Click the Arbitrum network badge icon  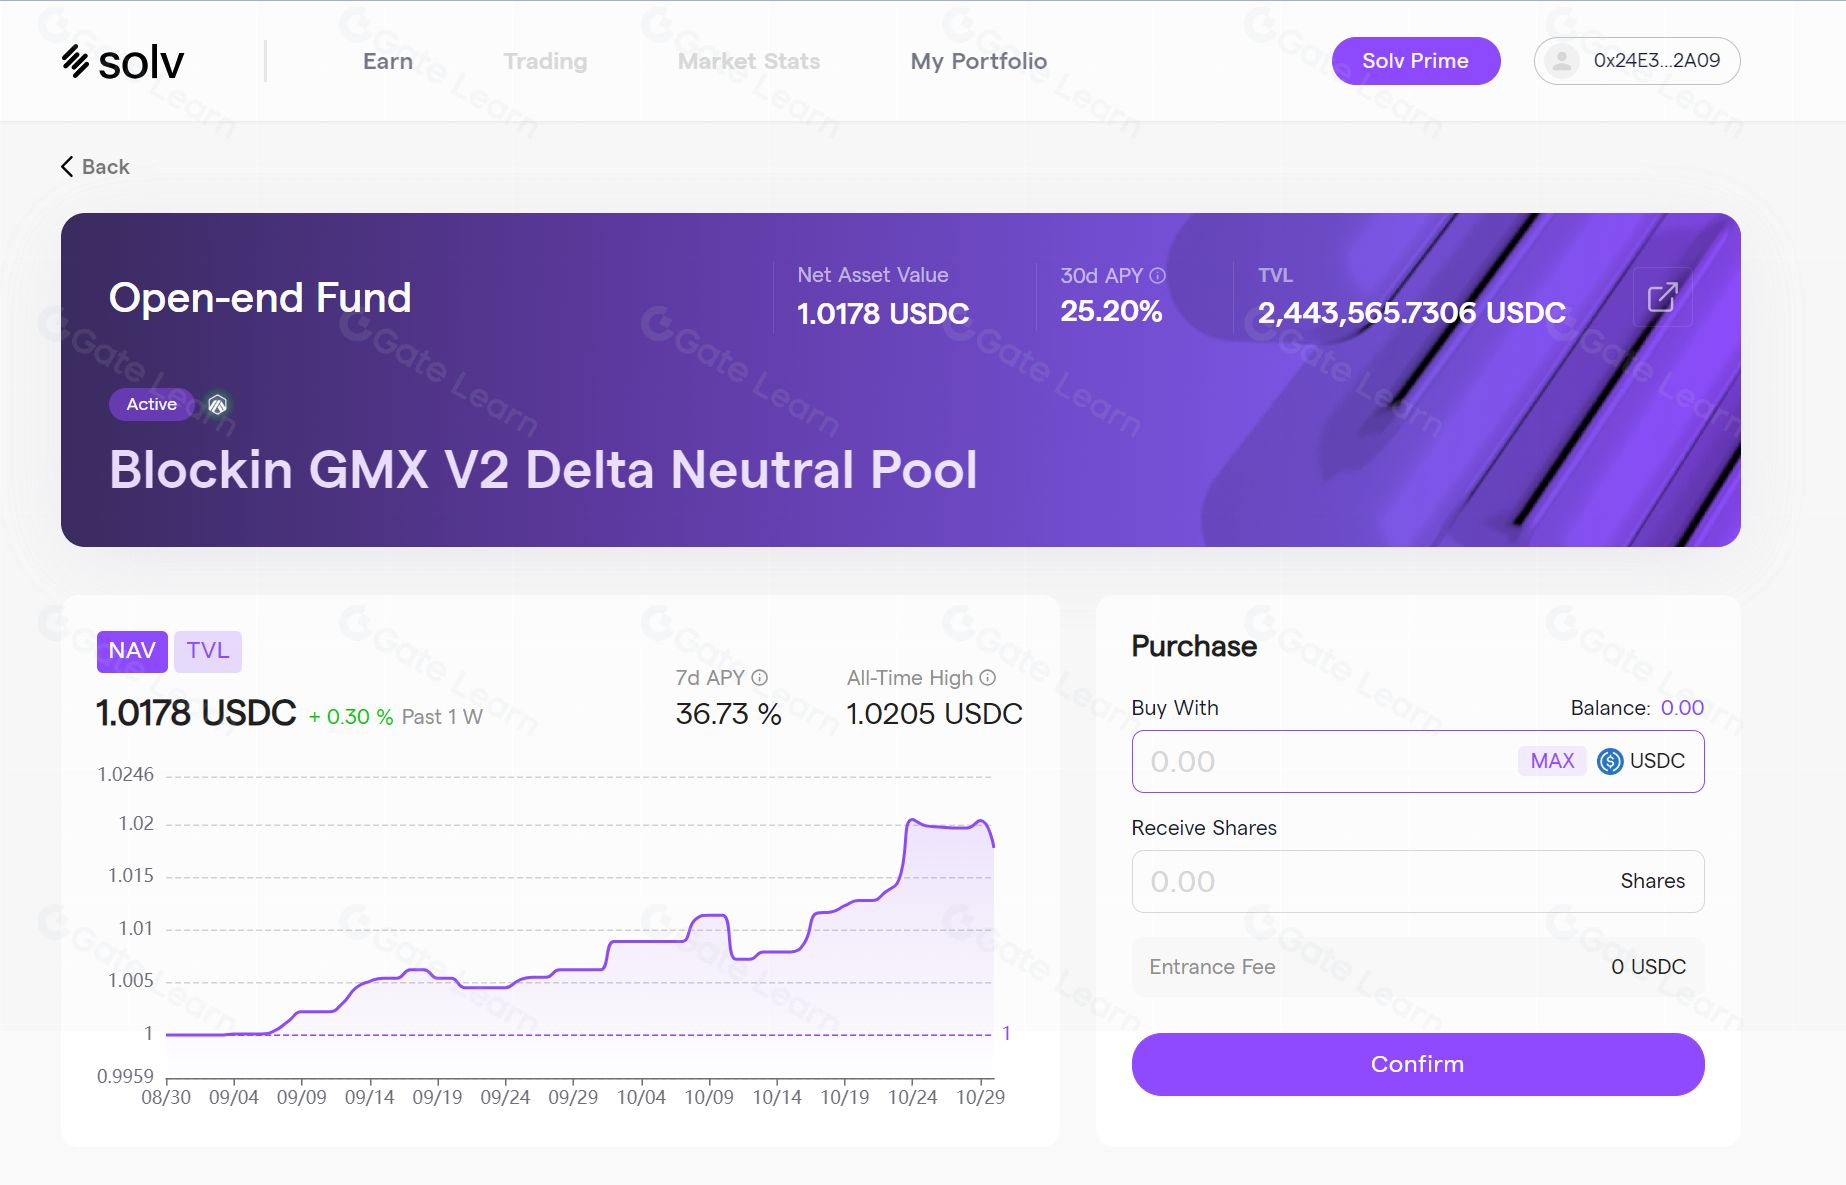[217, 404]
